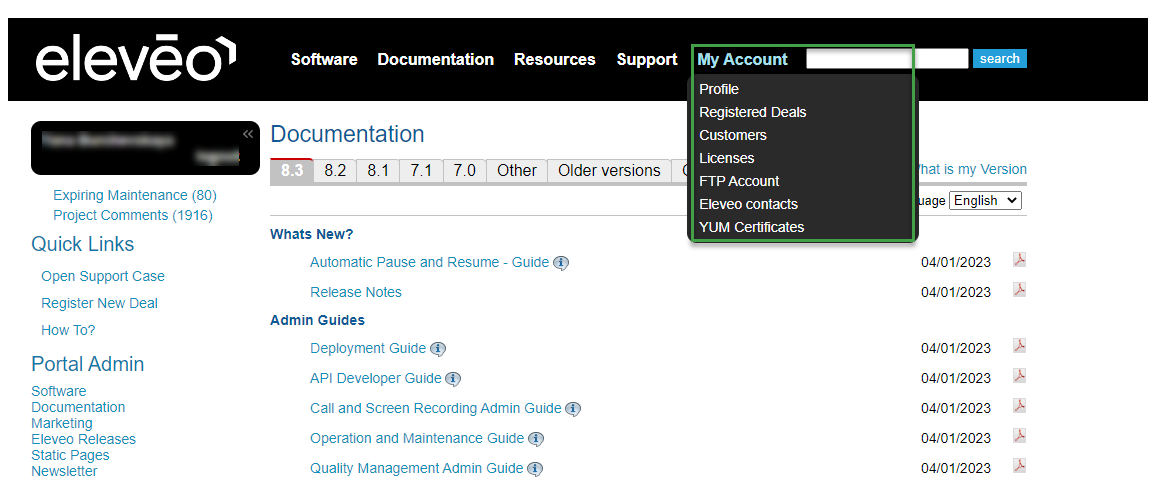Click info bubble next to Quality Management Admin Guide
This screenshot has height=500, width=1153.
tap(535, 469)
